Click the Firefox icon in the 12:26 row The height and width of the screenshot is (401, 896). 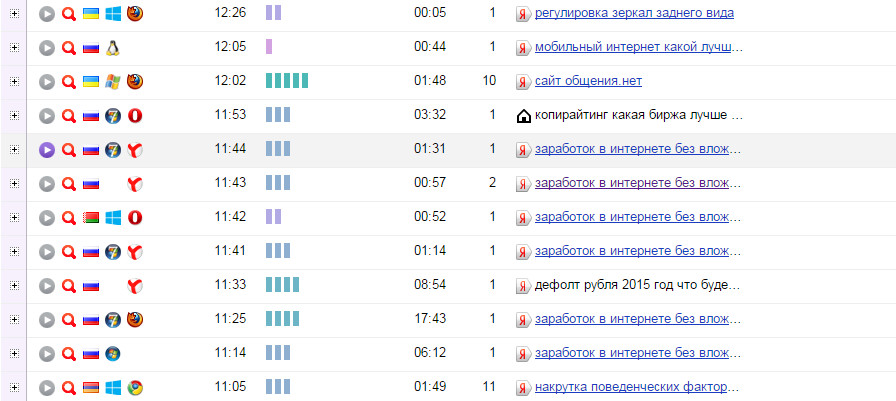click(135, 13)
